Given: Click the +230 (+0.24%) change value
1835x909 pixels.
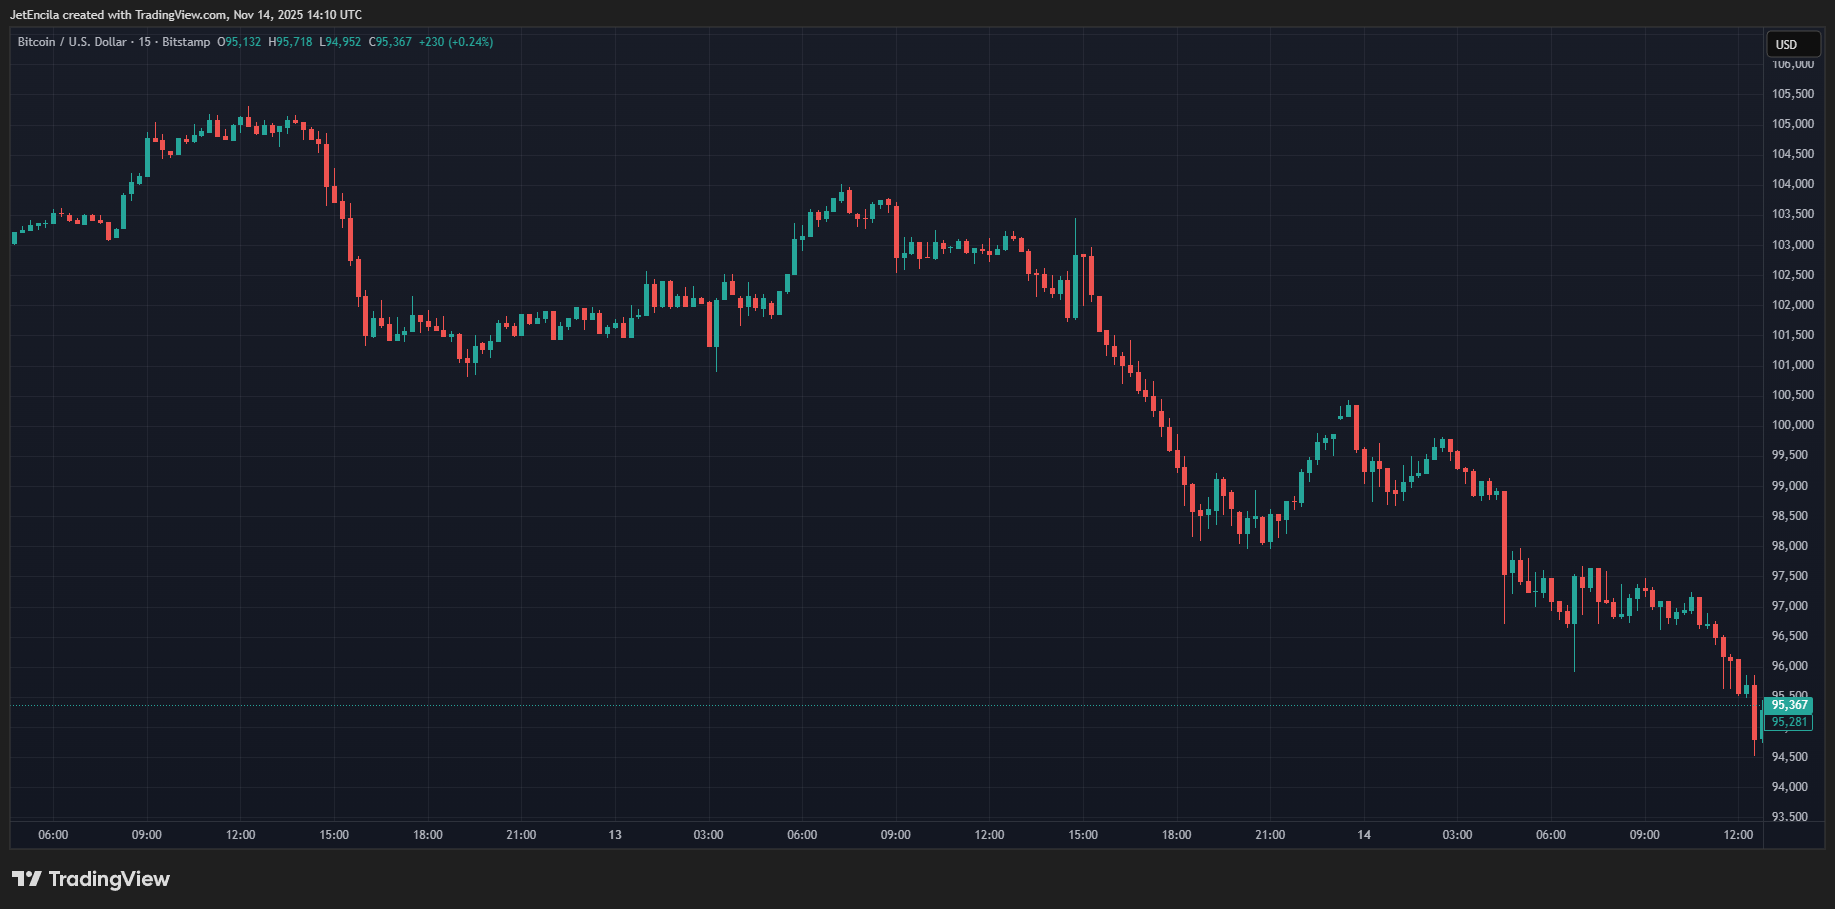Looking at the screenshot, I should (456, 42).
